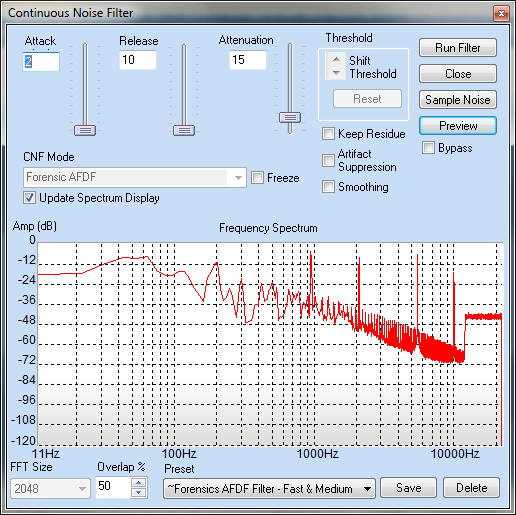The height and width of the screenshot is (515, 516).
Task: Click the -120 amplitude label
Action: pos(23,441)
